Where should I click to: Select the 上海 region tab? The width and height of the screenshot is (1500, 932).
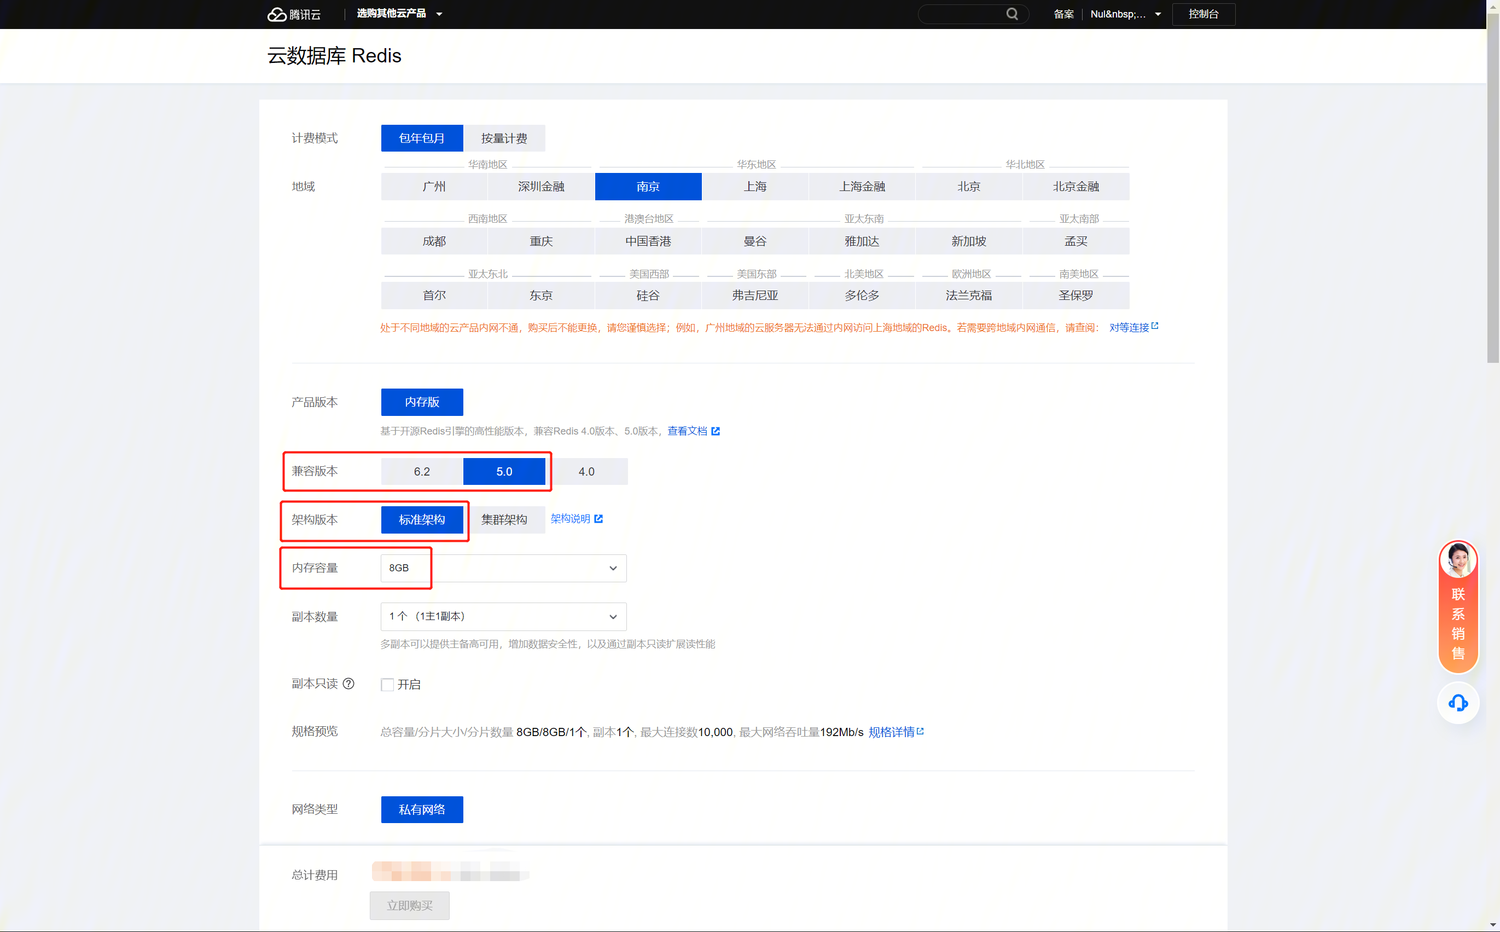(755, 187)
